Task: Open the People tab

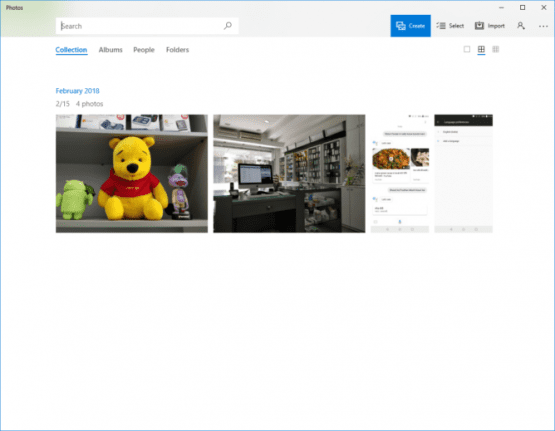Action: click(x=144, y=50)
